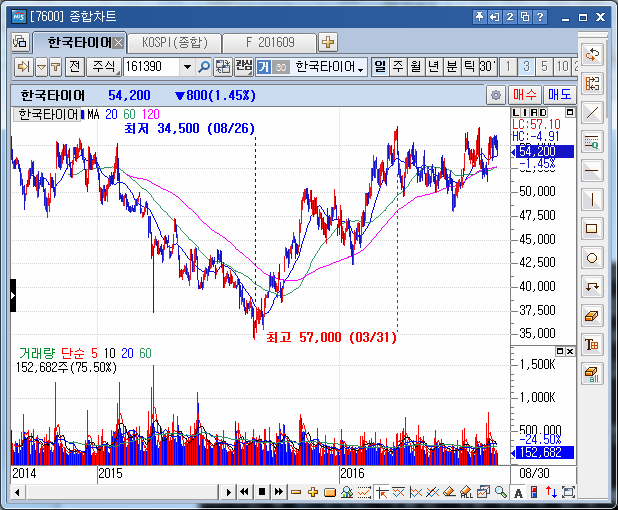Viewport: 618px width, 510px height.
Task: Select the vertical line drawing tool
Action: point(592,199)
